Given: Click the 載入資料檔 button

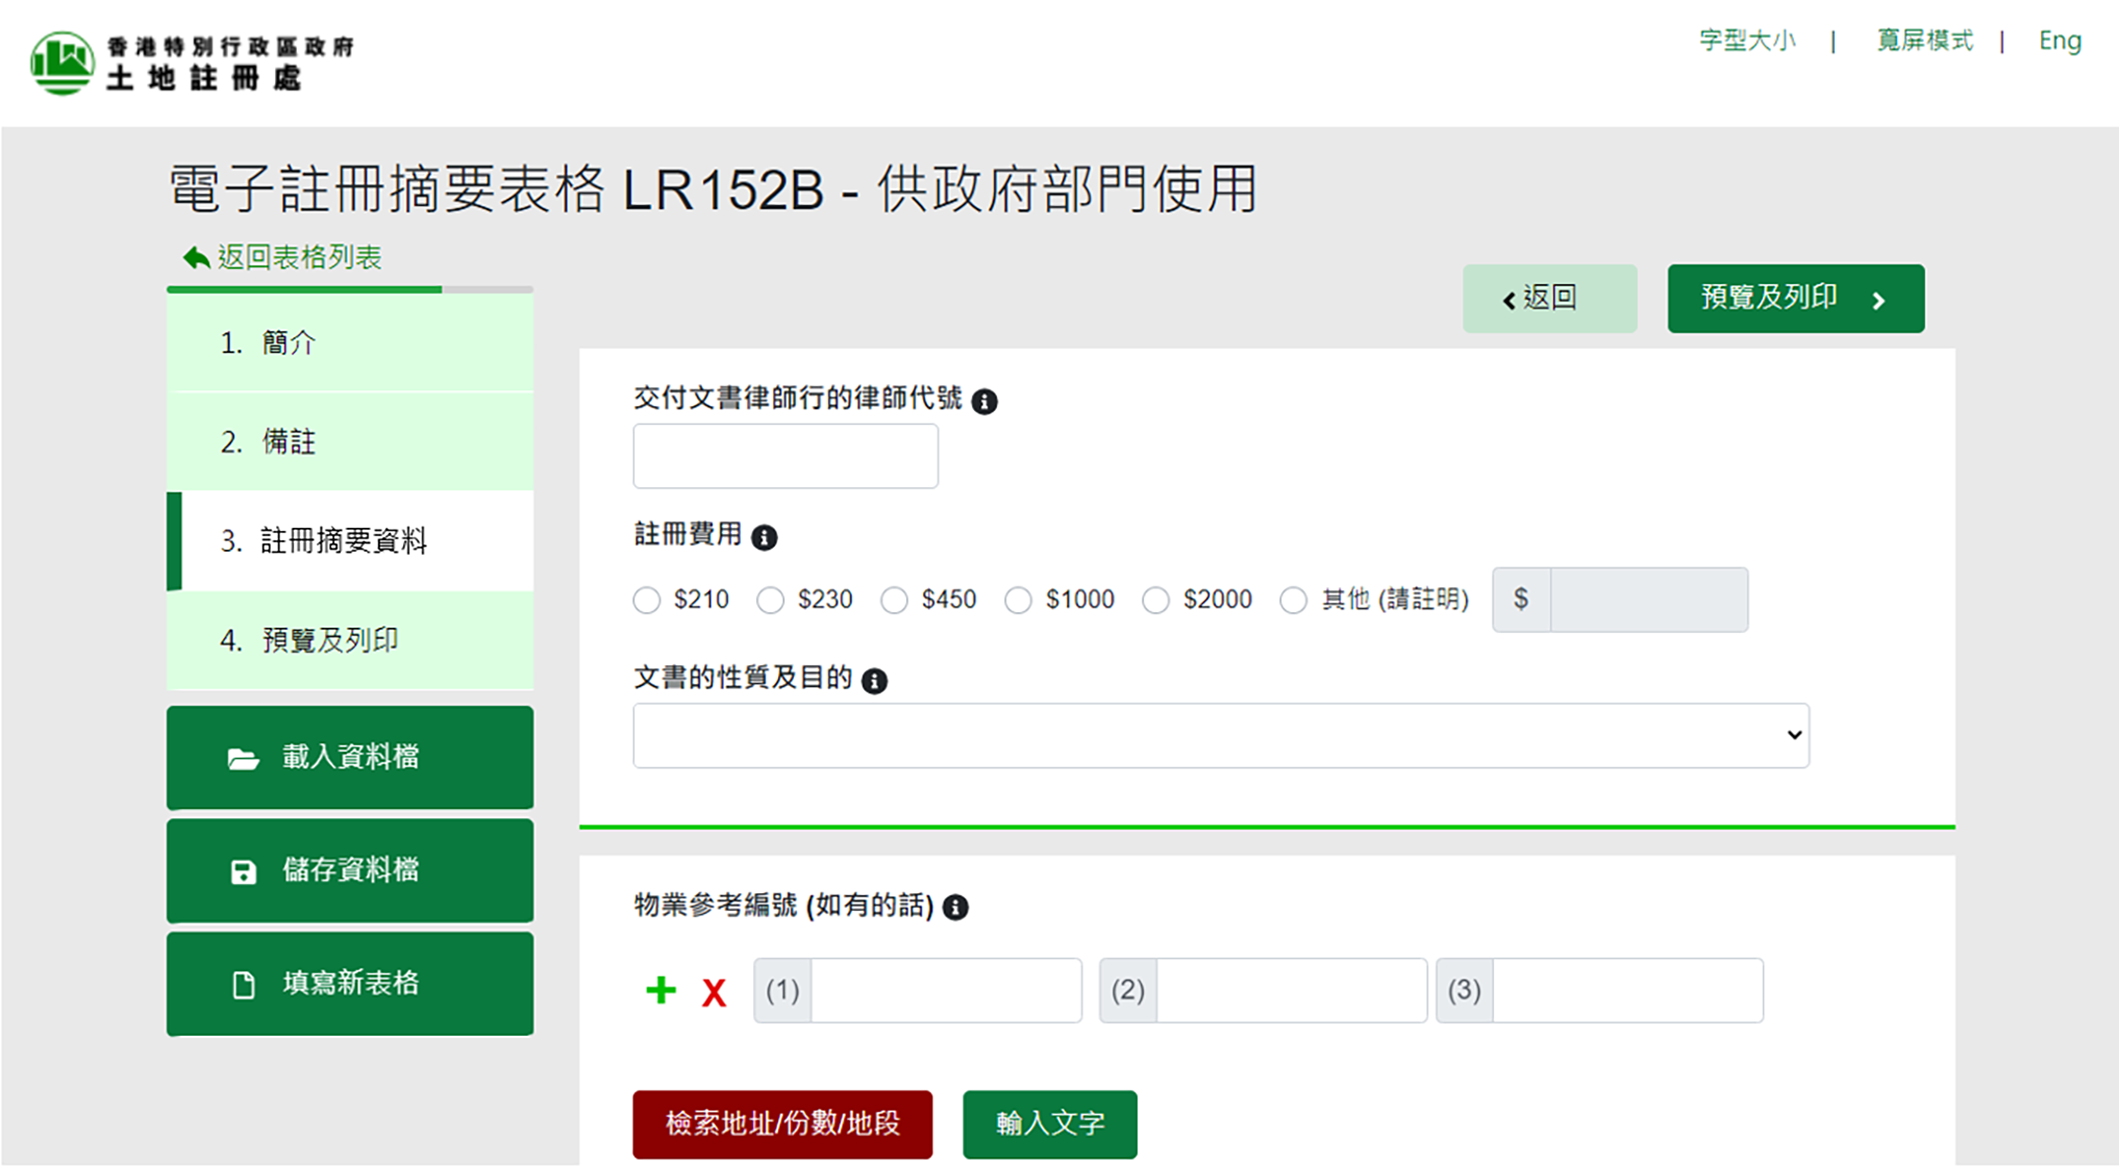Looking at the screenshot, I should pos(350,757).
